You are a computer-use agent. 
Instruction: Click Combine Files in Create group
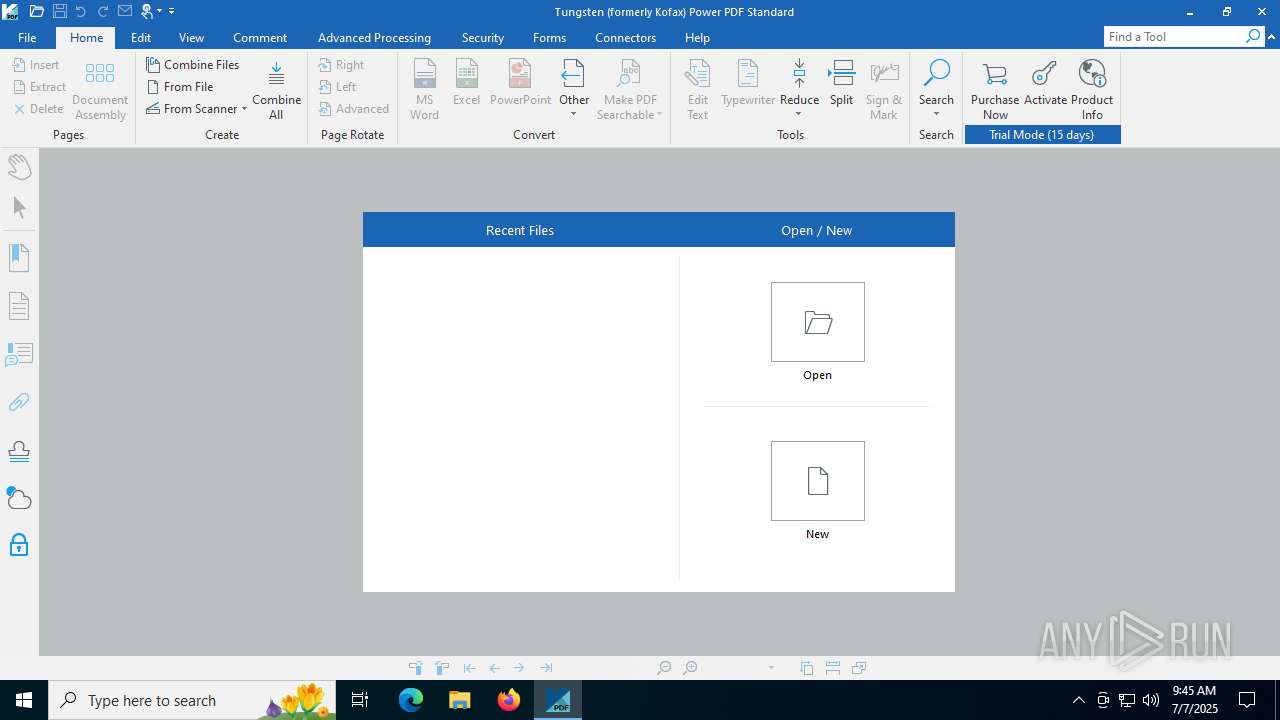click(x=193, y=64)
